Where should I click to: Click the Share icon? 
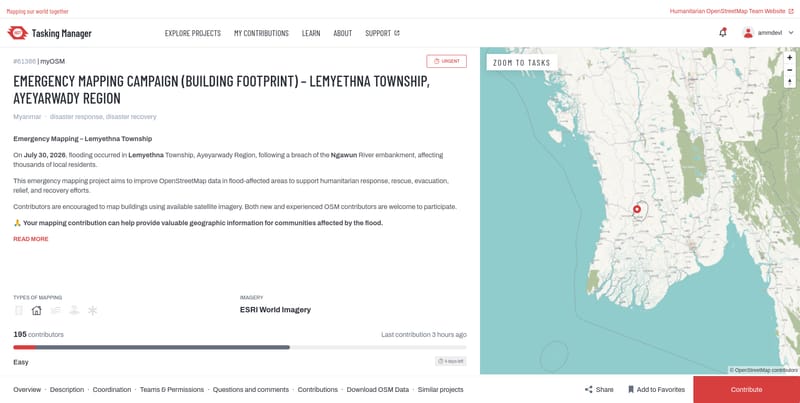pos(589,389)
